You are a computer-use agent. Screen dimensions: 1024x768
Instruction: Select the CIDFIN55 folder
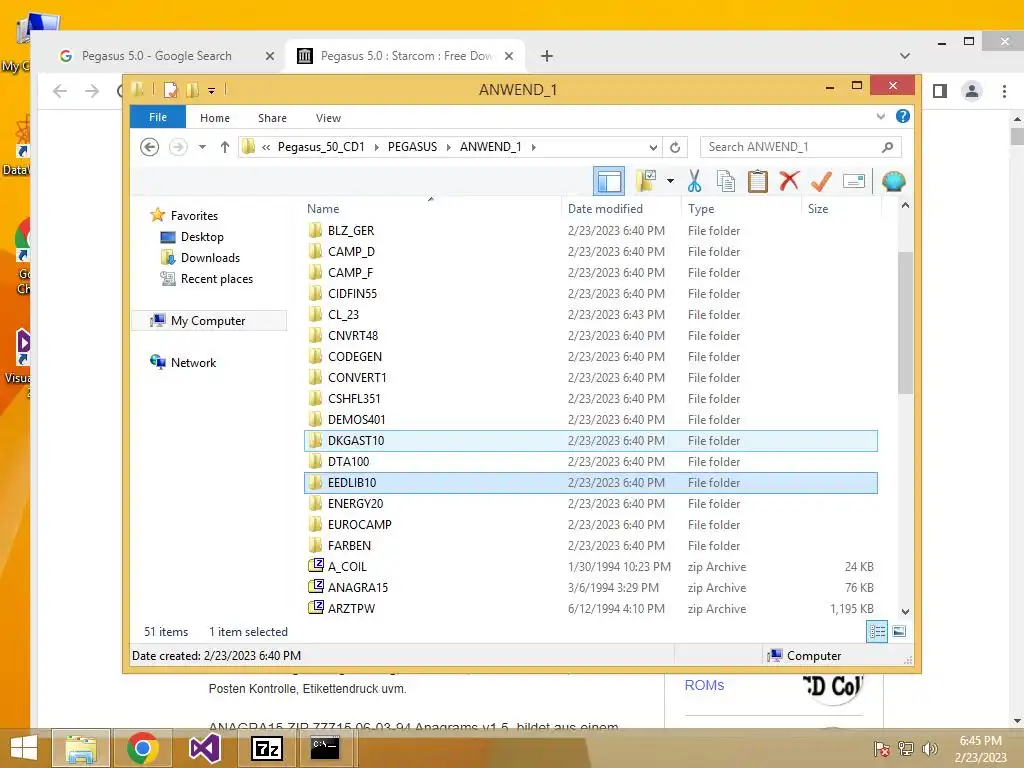tap(590, 293)
